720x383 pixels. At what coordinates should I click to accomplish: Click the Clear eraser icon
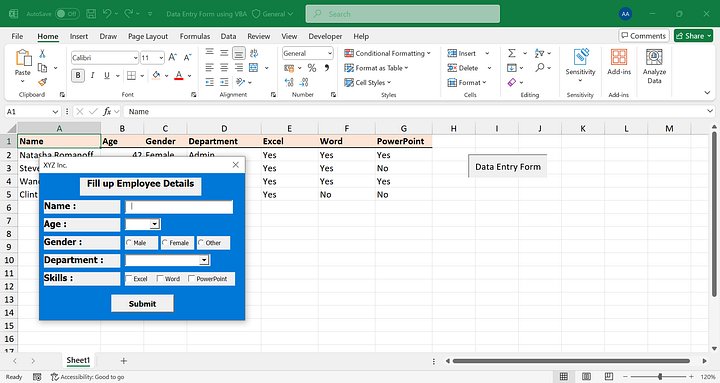[x=512, y=82]
